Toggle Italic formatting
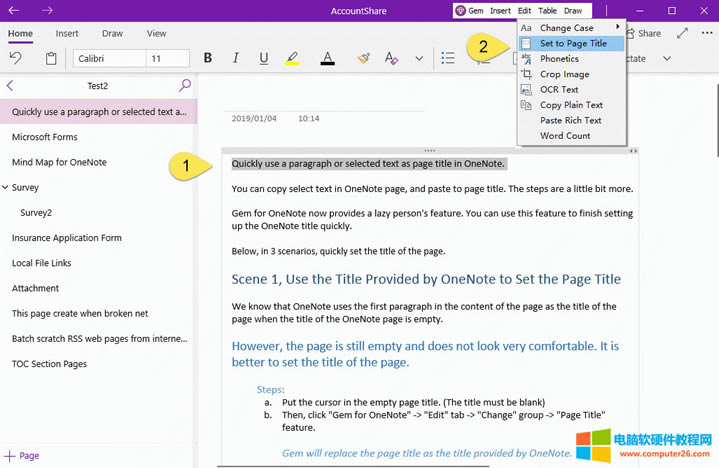The width and height of the screenshot is (719, 468). pos(237,59)
